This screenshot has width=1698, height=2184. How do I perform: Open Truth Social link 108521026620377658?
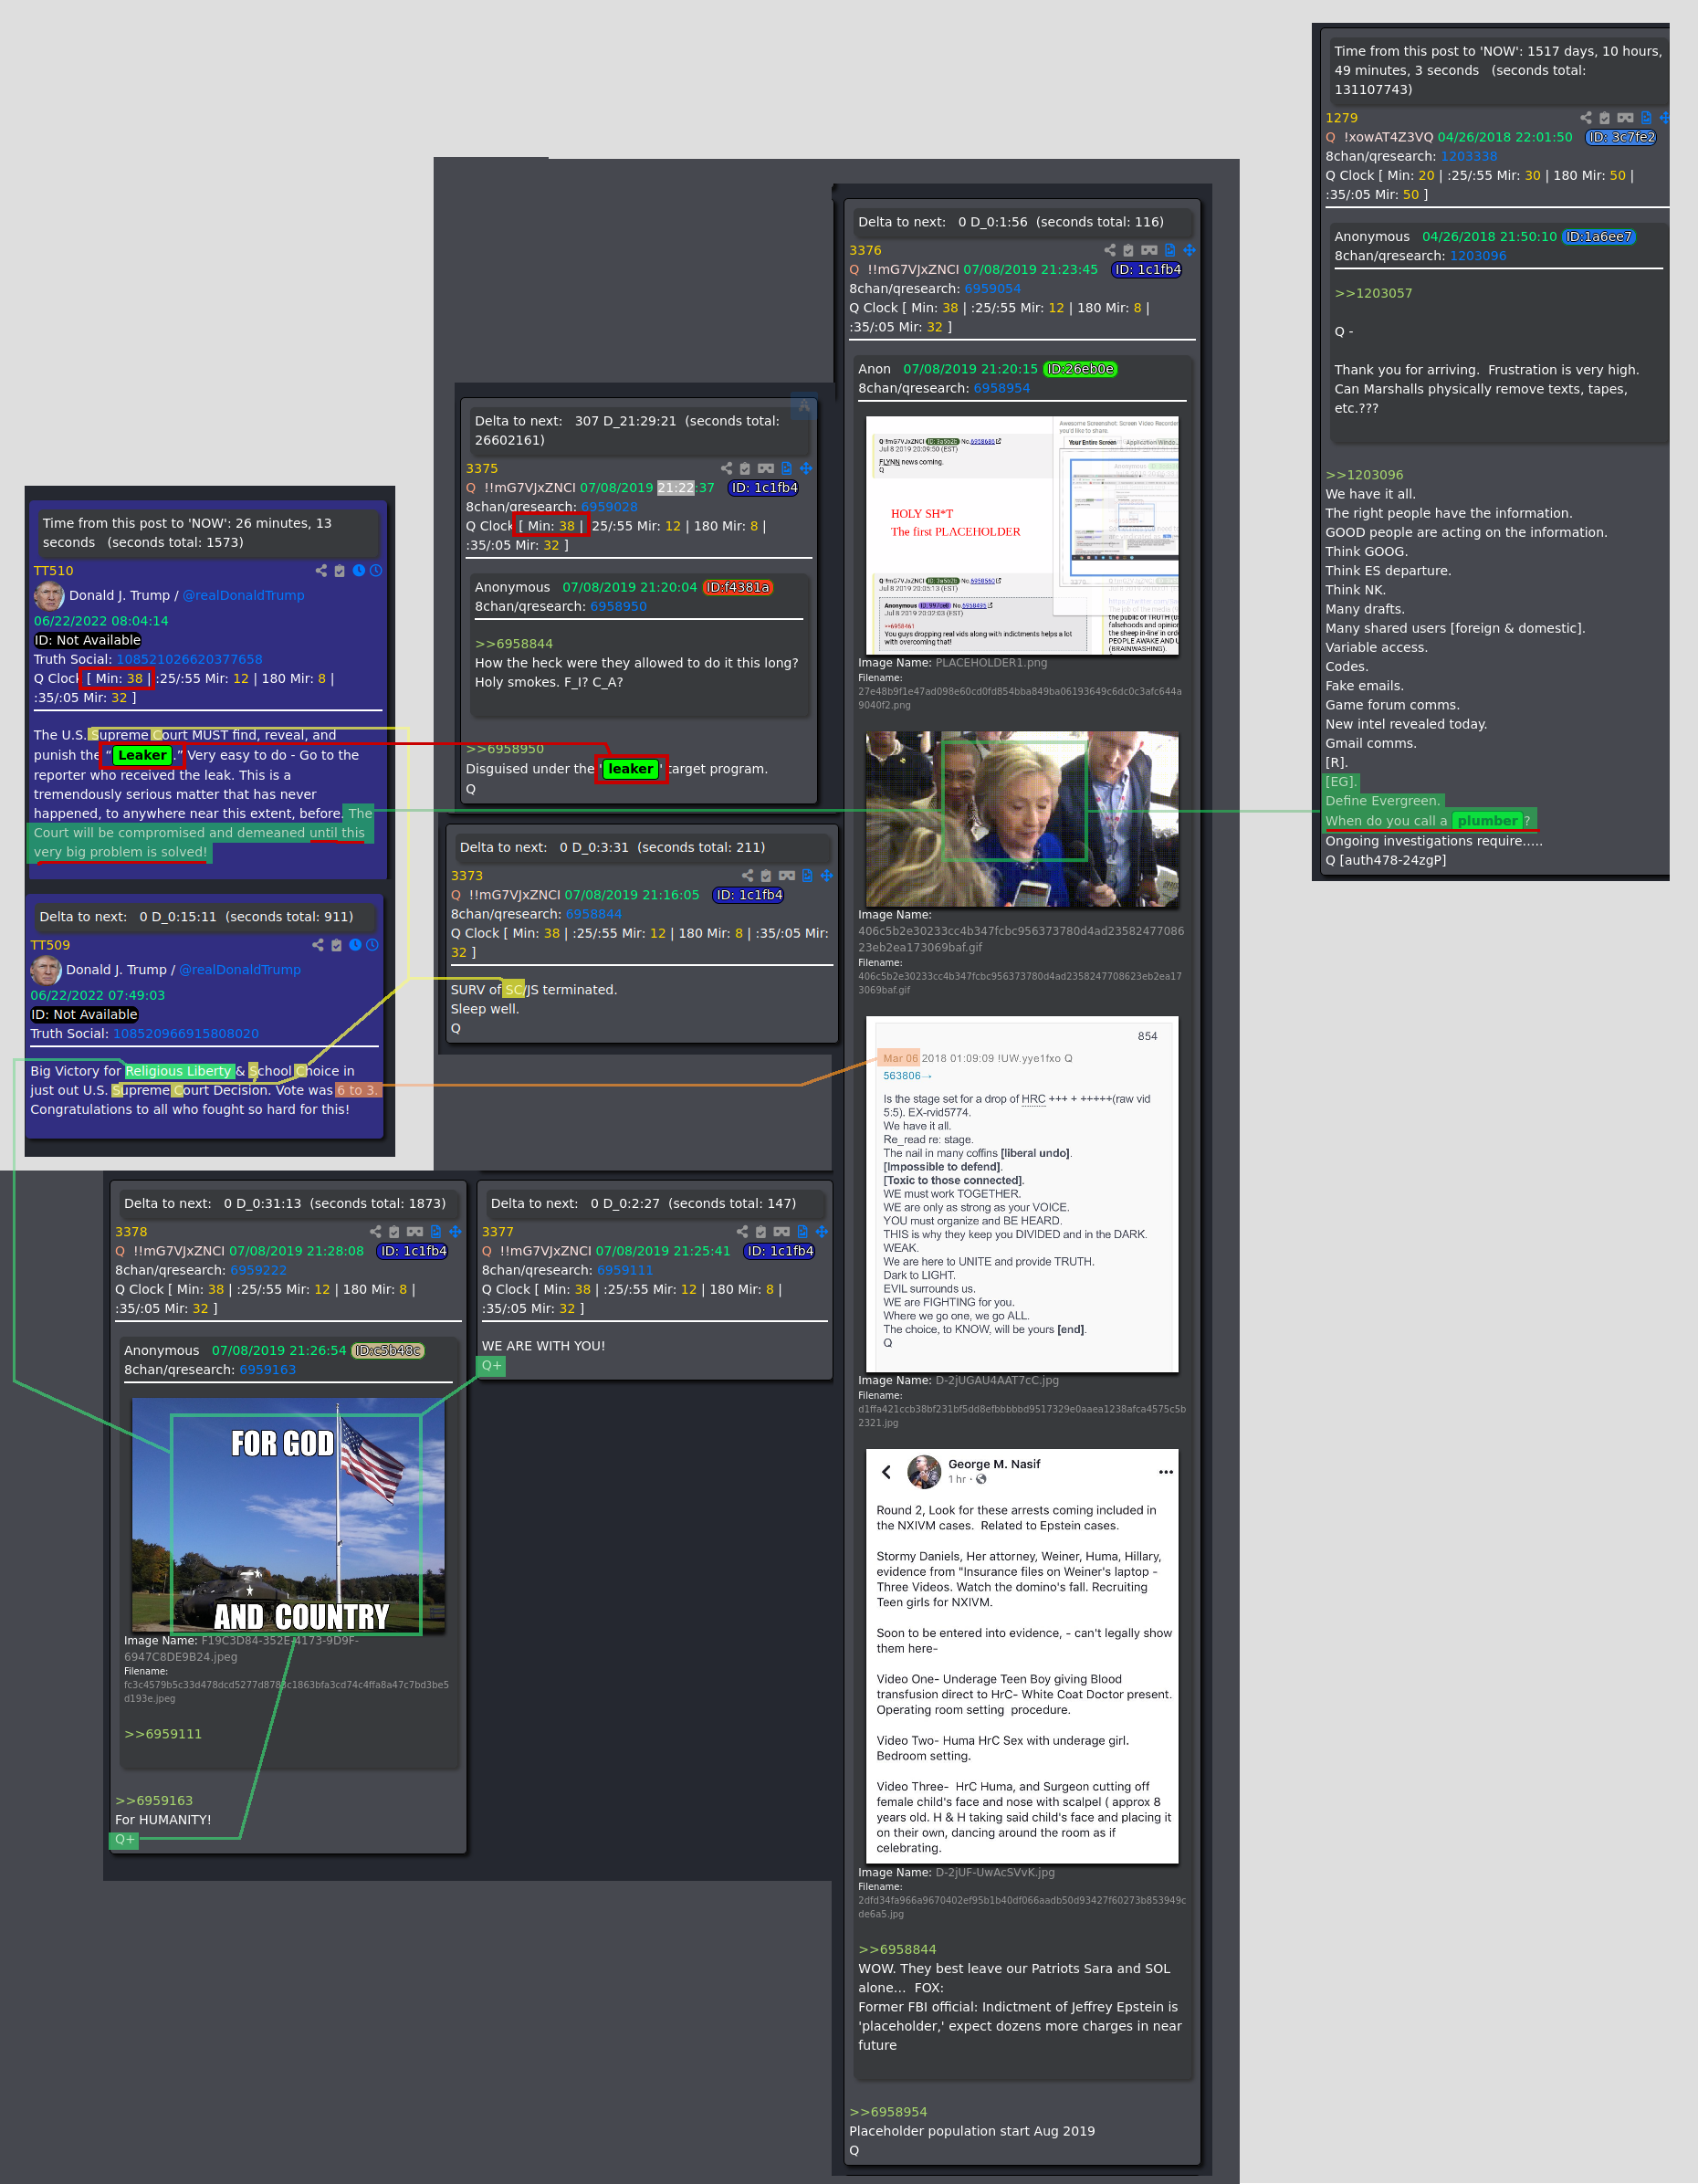click(x=189, y=659)
